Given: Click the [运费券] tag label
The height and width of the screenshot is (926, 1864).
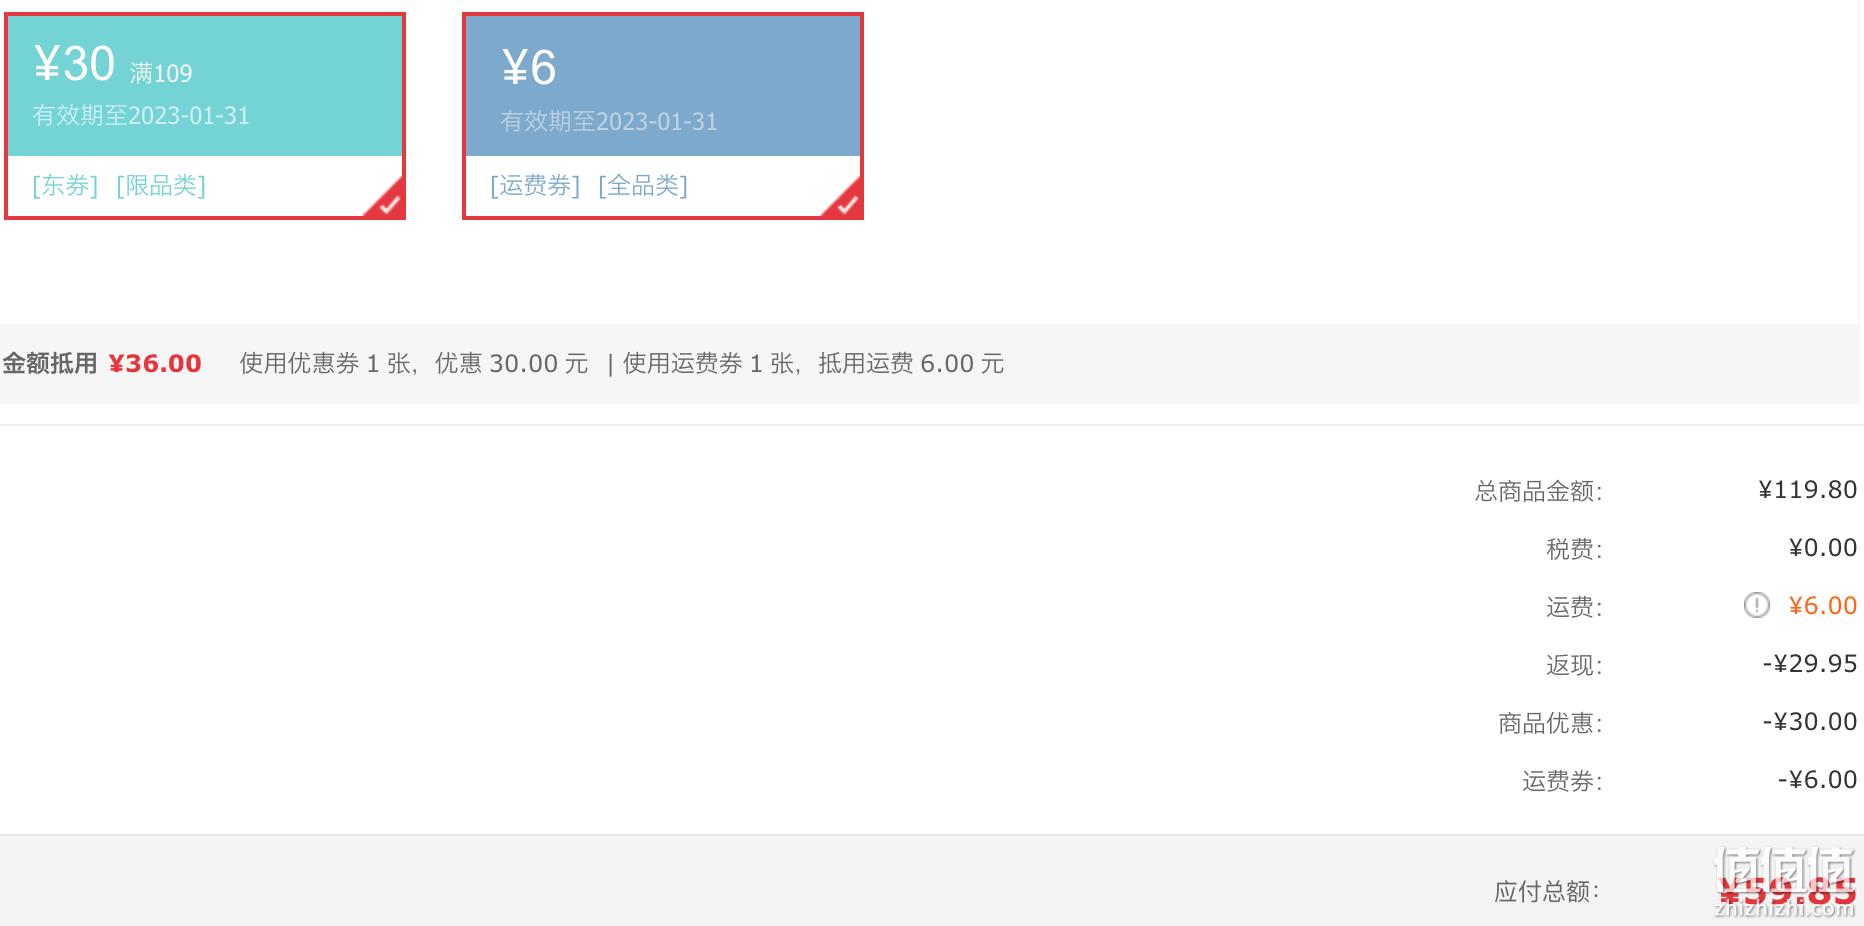Looking at the screenshot, I should pyautogui.click(x=535, y=186).
